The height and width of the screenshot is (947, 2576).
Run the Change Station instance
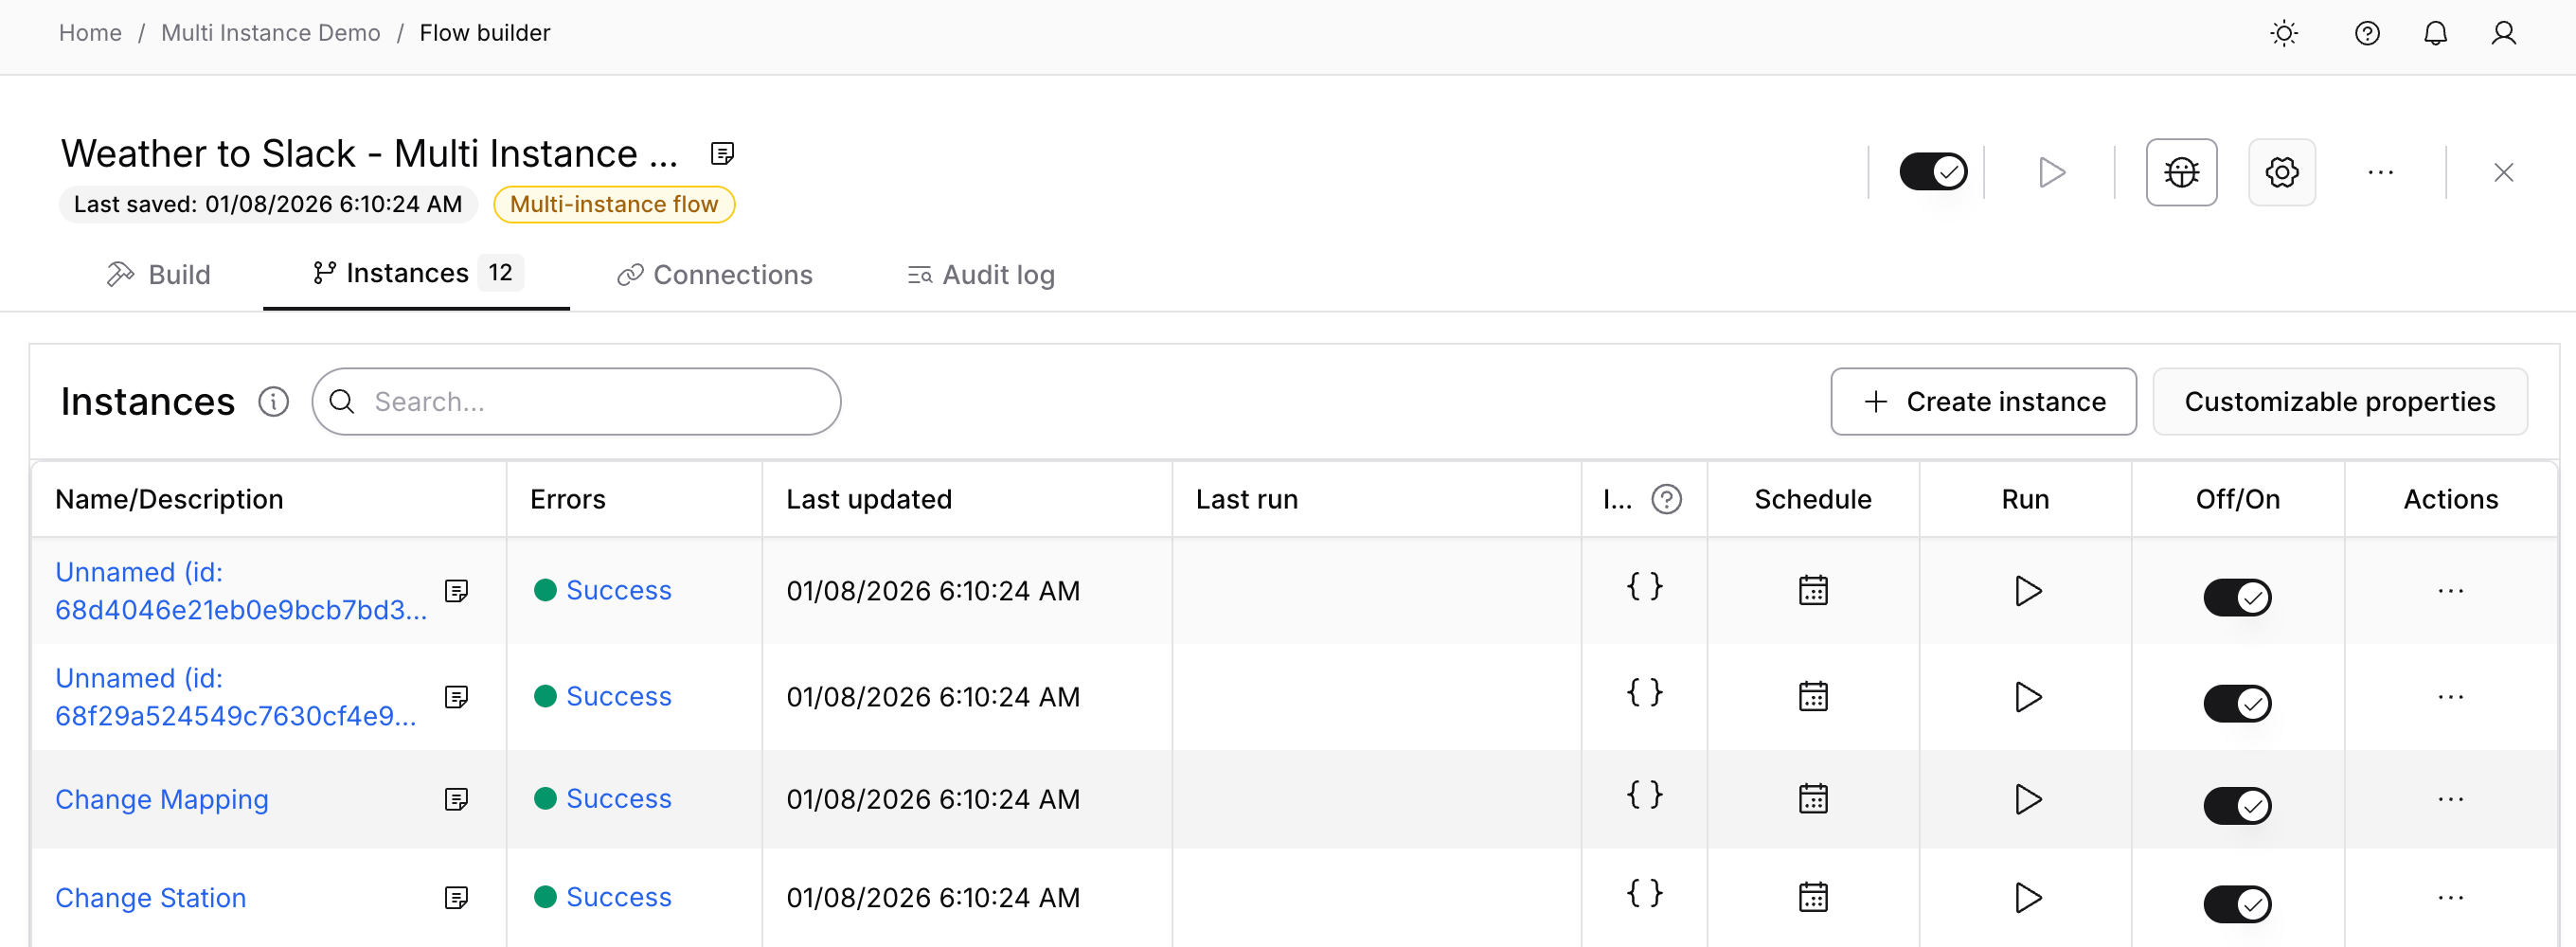coord(2026,898)
